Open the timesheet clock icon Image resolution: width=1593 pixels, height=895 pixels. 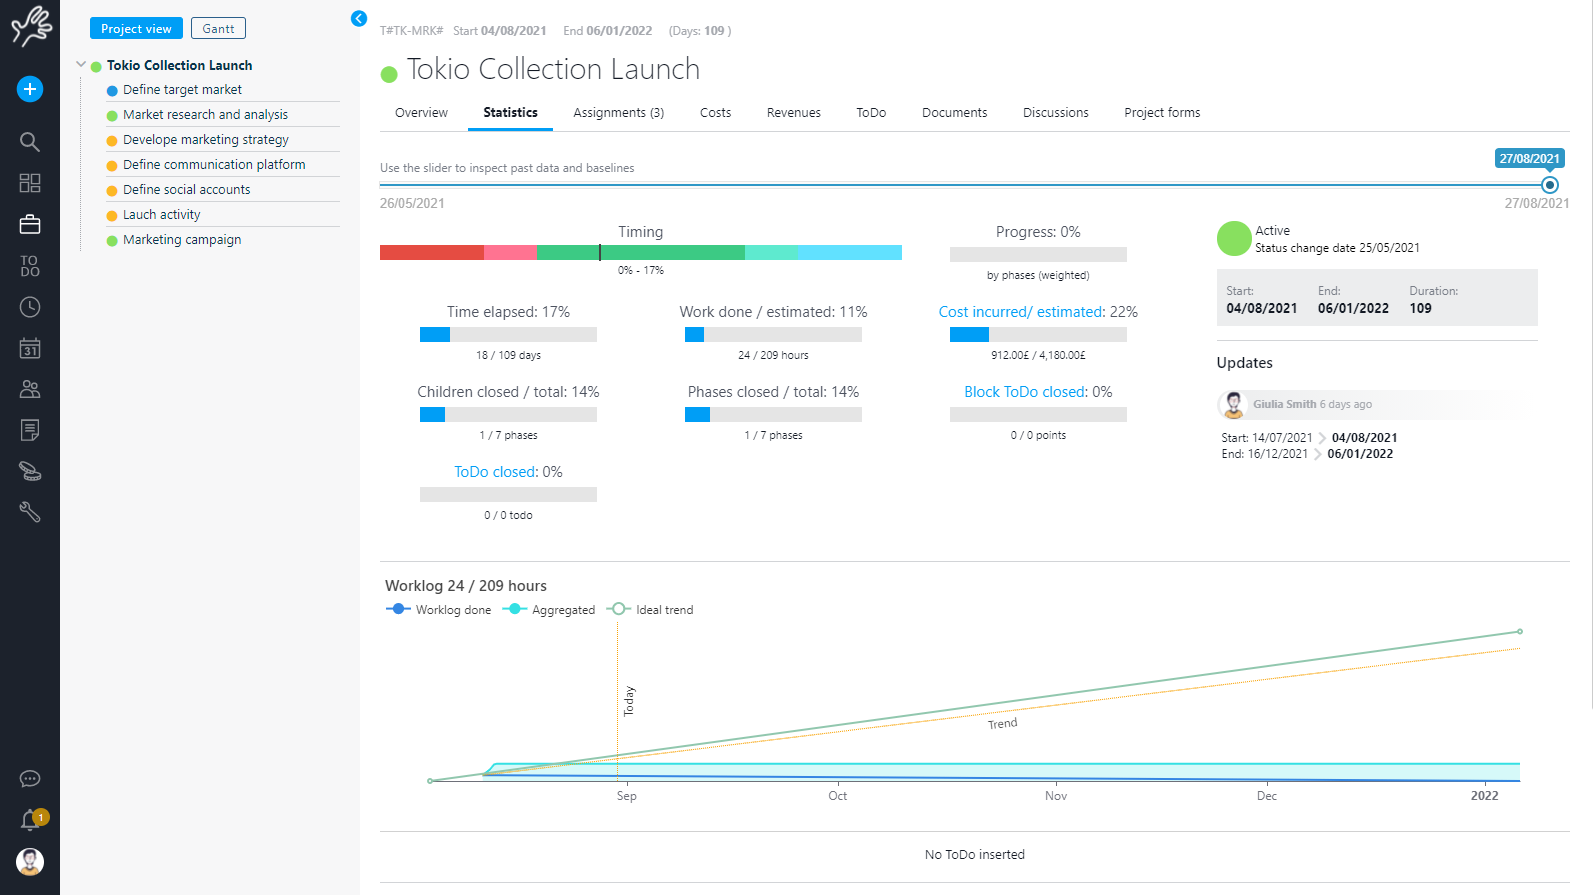tap(30, 307)
